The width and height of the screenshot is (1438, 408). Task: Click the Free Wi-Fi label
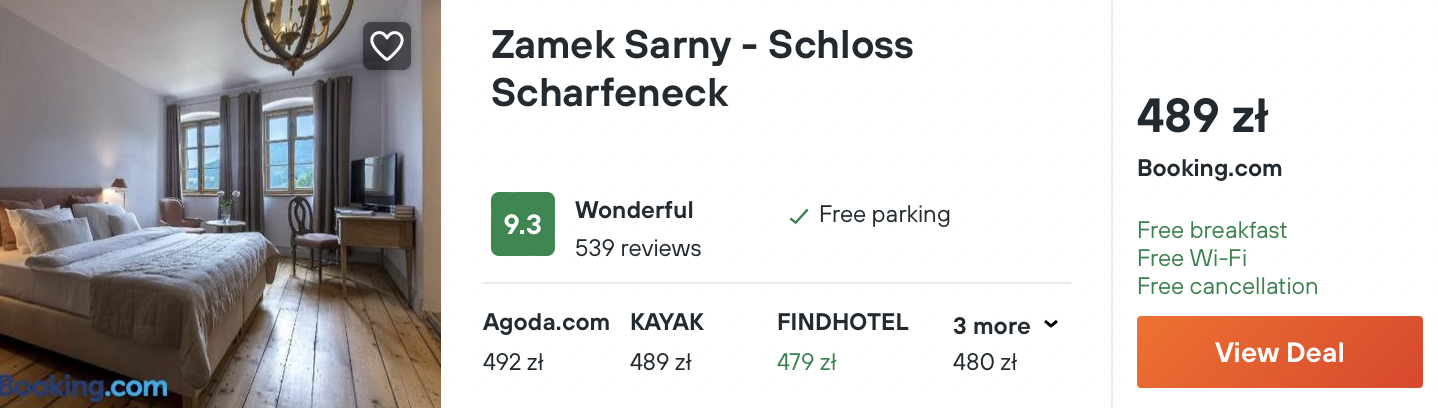click(x=1192, y=258)
